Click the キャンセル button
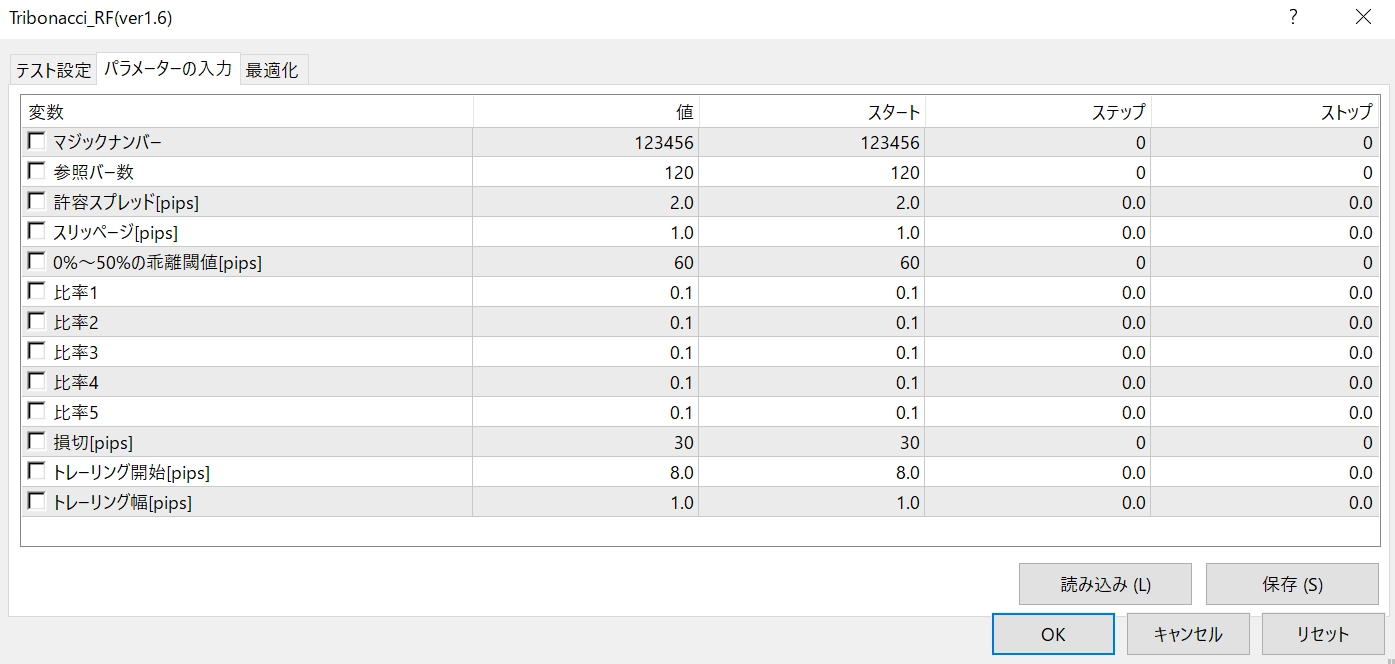Image resolution: width=1395 pixels, height=664 pixels. point(1188,634)
